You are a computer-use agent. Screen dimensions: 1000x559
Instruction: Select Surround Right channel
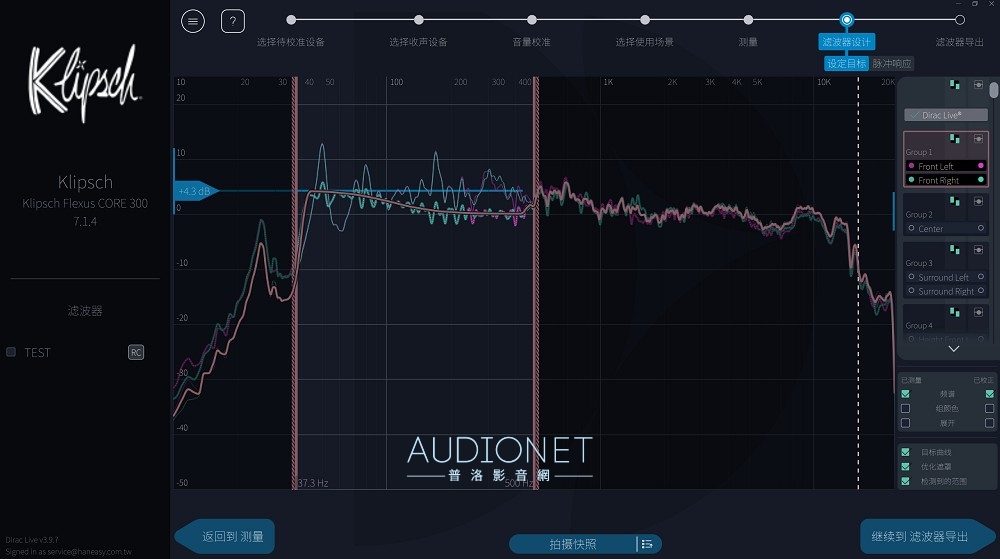click(x=945, y=291)
